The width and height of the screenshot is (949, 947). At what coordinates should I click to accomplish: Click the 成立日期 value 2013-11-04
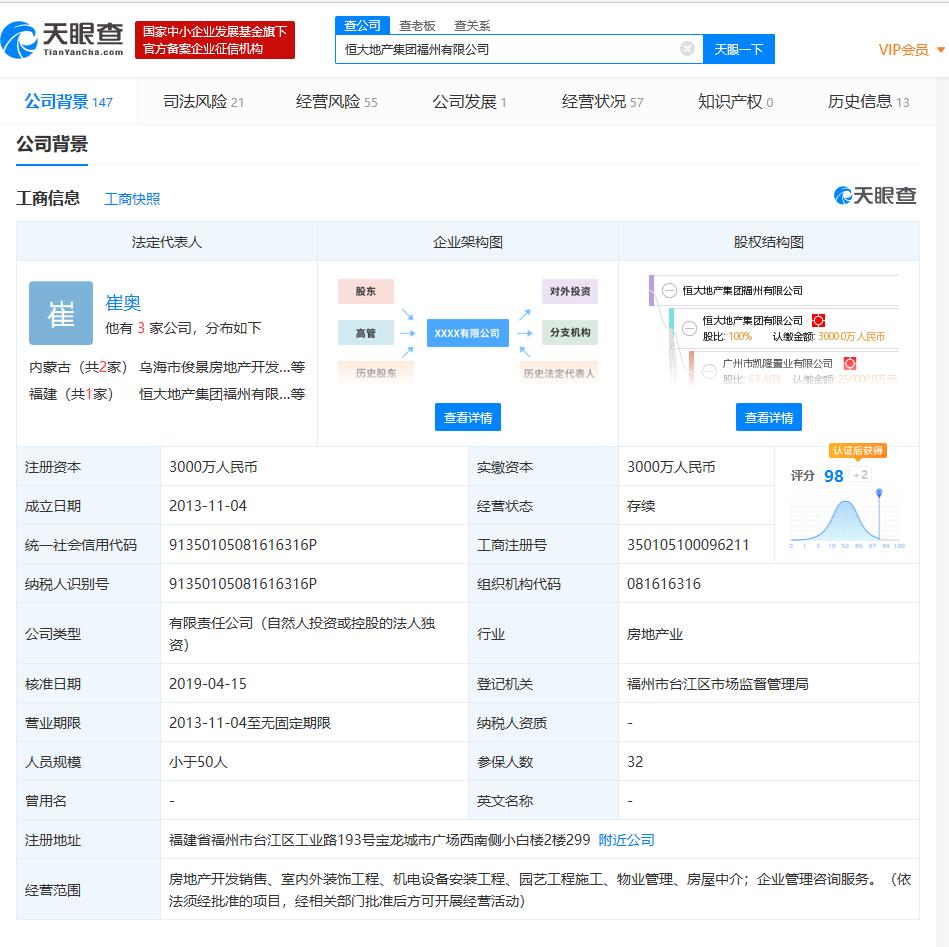tap(208, 505)
